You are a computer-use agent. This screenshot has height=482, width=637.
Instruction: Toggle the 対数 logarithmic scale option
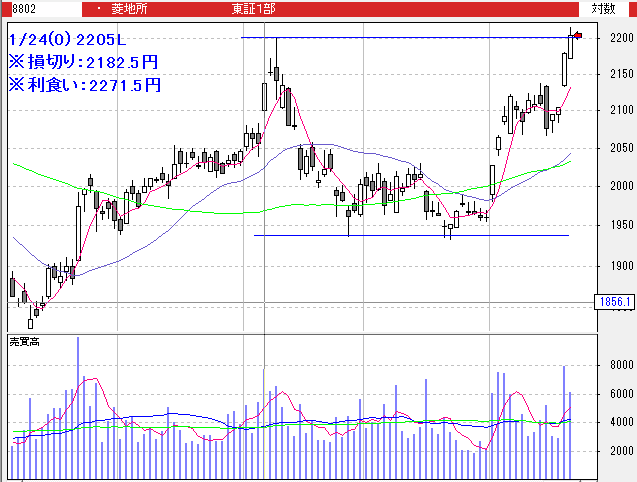click(x=603, y=8)
